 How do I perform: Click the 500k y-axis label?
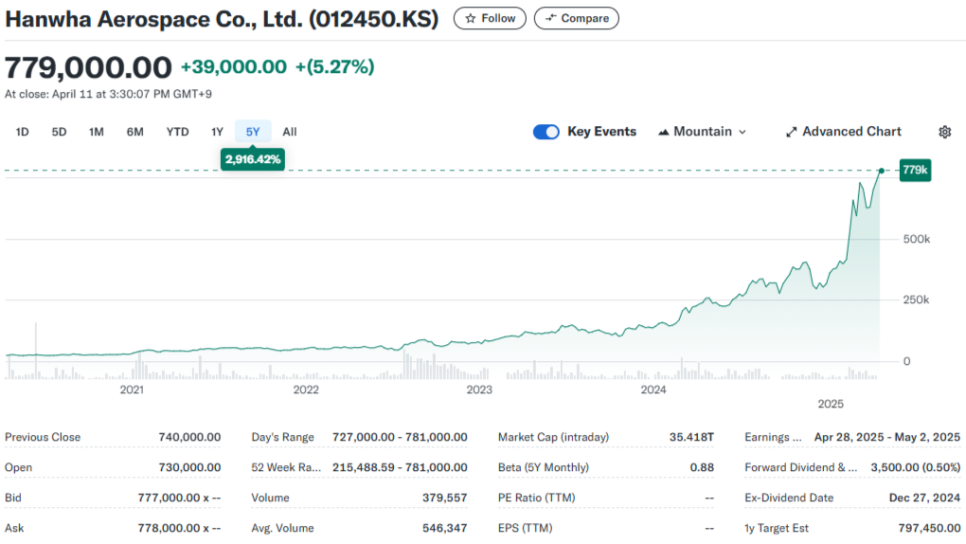click(x=916, y=239)
